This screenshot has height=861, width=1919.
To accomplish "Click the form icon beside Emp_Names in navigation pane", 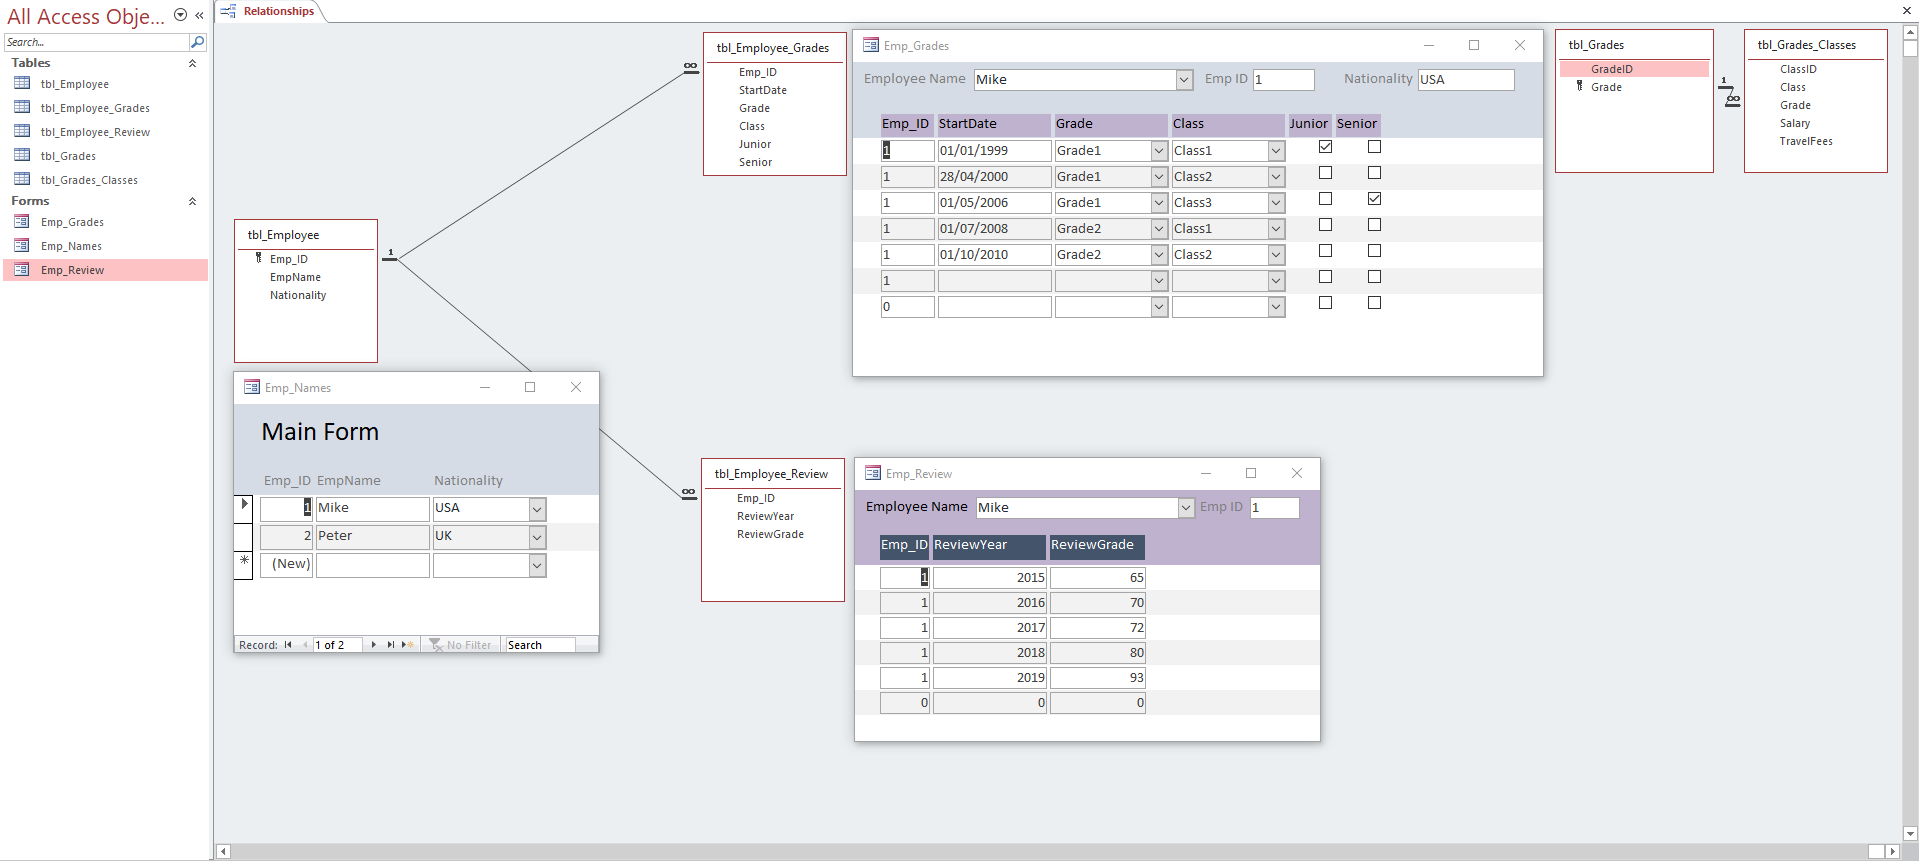I will tap(22, 245).
